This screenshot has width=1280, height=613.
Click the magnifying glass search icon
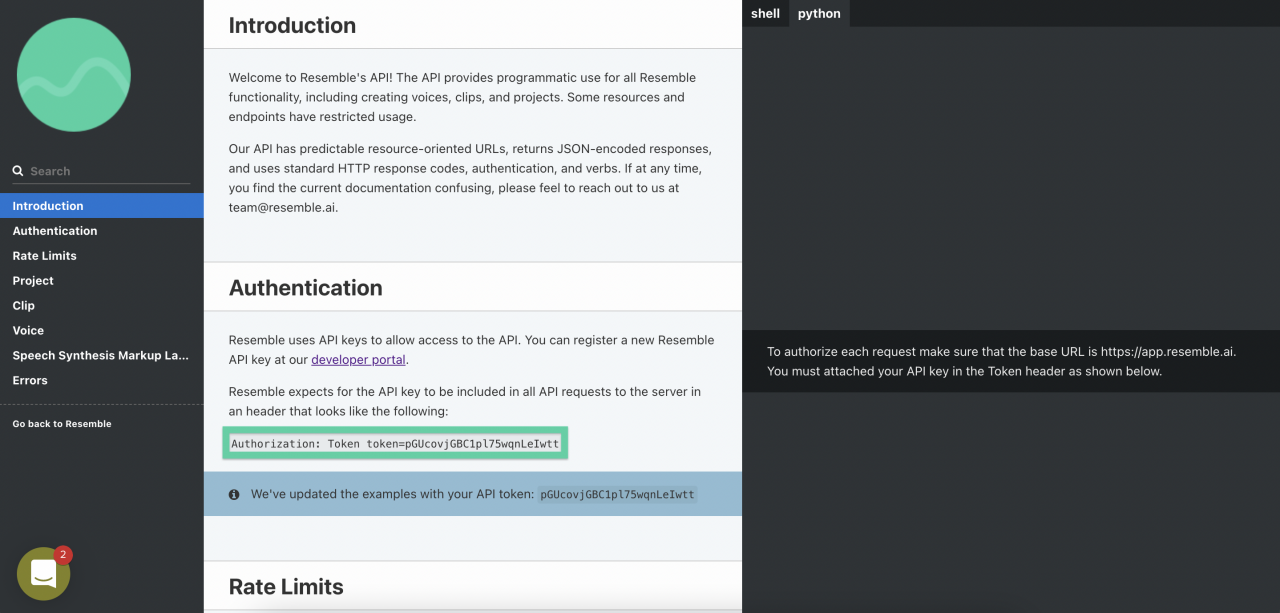[x=17, y=170]
